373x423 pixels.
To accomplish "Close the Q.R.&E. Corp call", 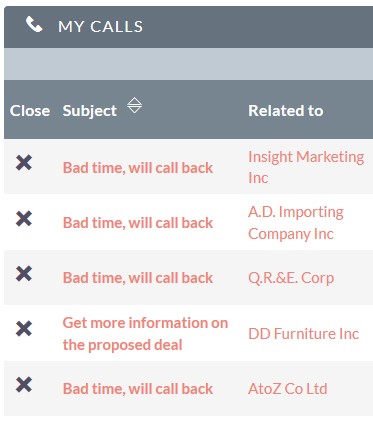I will point(24,274).
